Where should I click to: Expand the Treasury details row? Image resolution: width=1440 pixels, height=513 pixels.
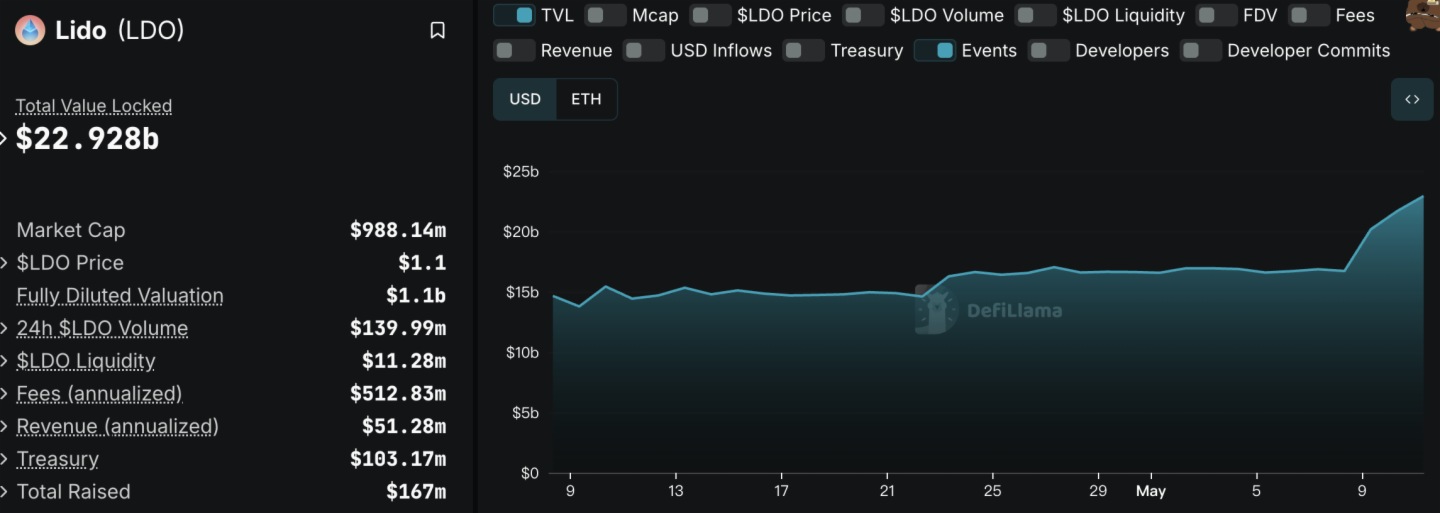[5, 459]
